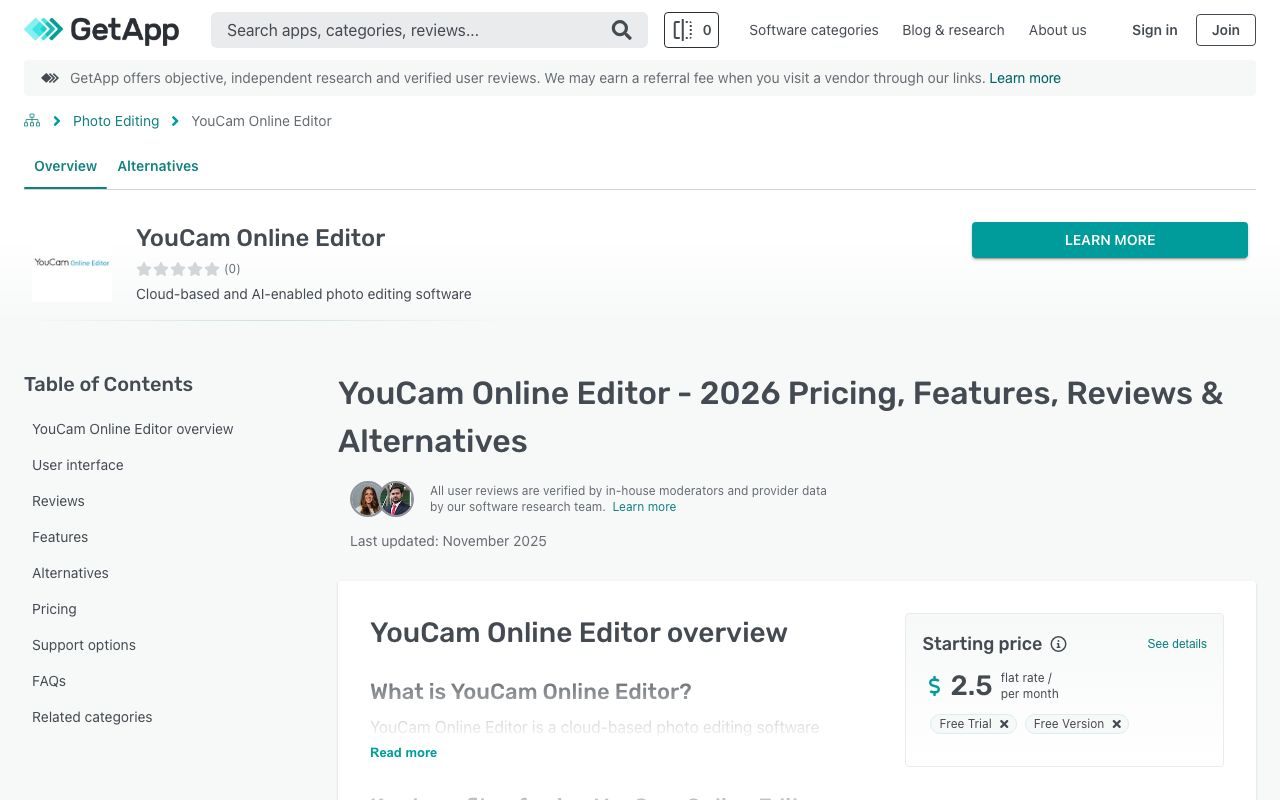Open the compare apps counter button

[691, 30]
